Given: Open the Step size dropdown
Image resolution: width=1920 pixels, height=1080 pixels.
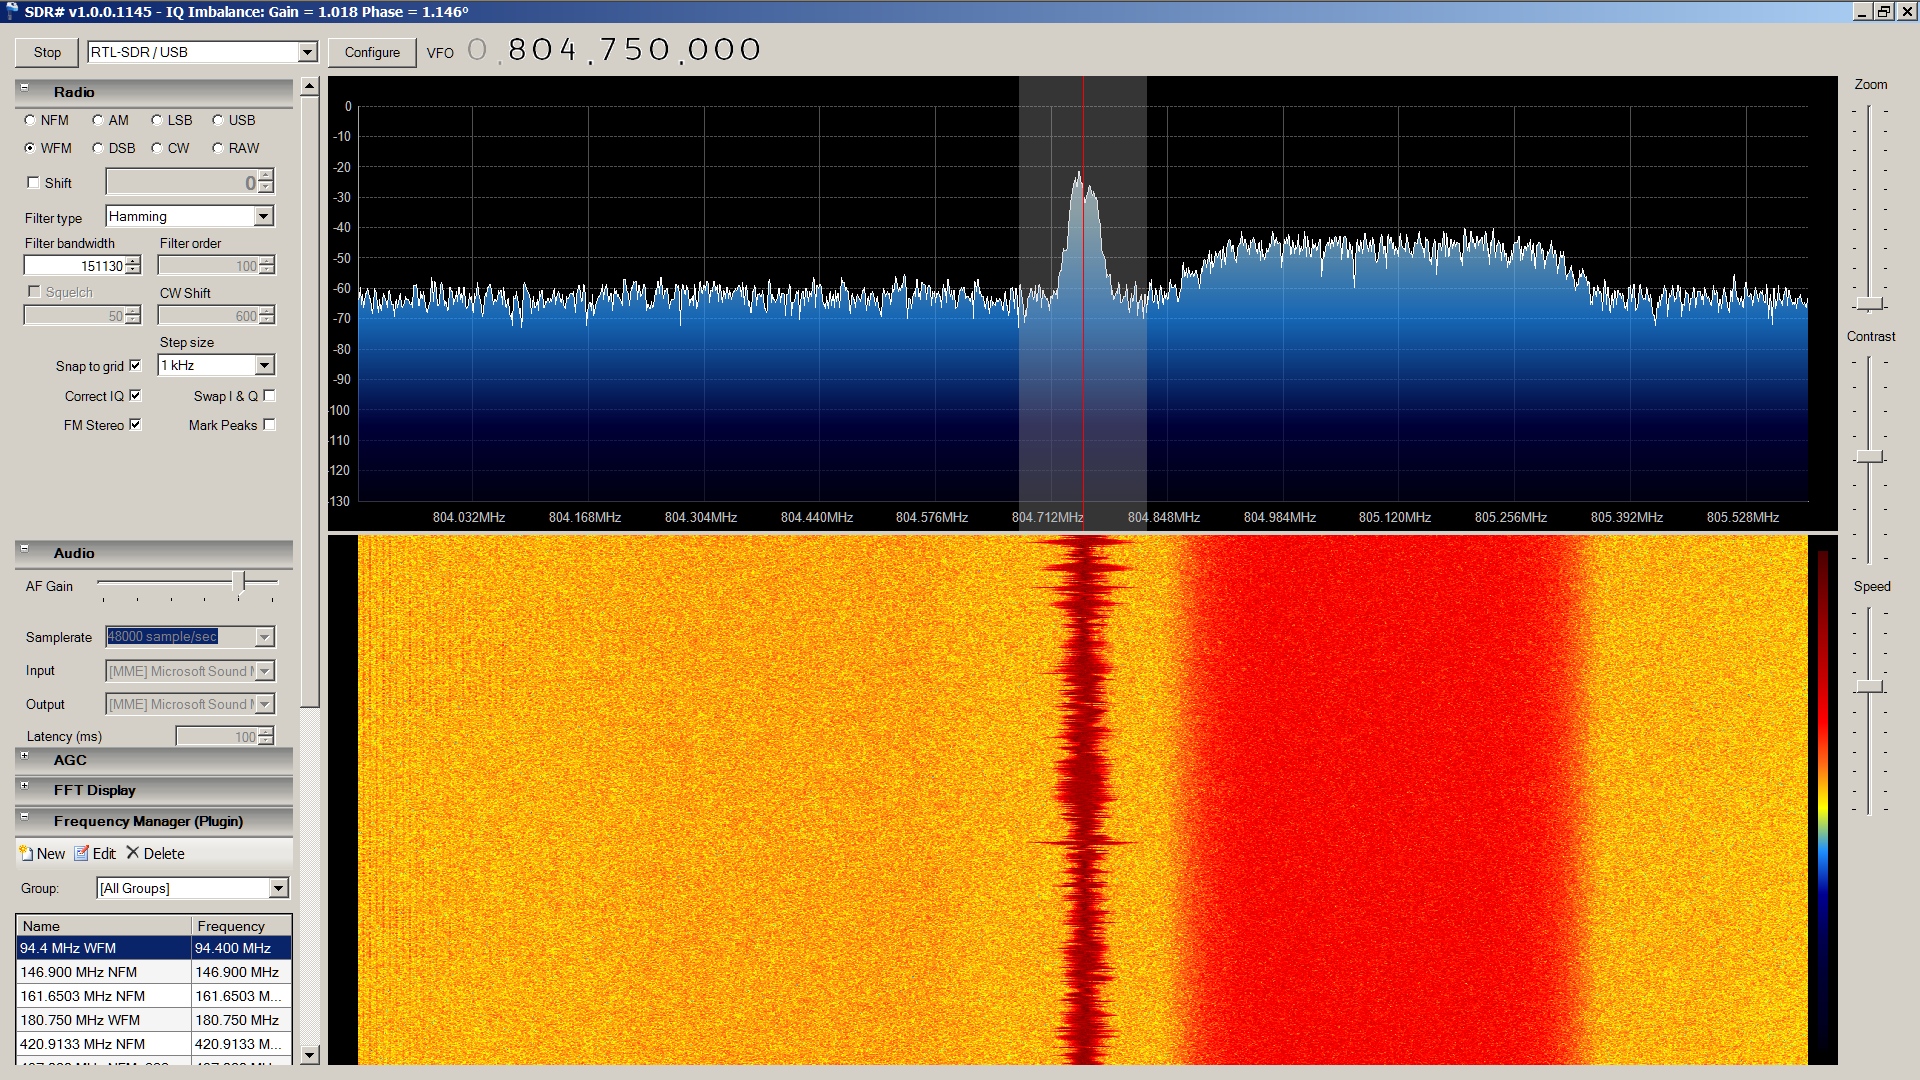Looking at the screenshot, I should point(264,365).
